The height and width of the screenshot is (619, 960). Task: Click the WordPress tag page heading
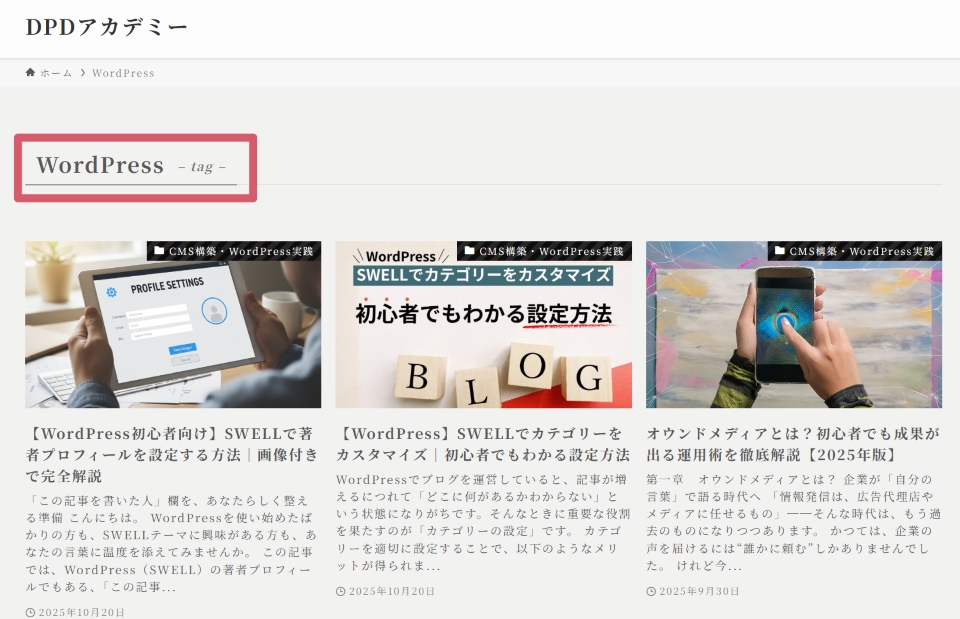[x=100, y=165]
